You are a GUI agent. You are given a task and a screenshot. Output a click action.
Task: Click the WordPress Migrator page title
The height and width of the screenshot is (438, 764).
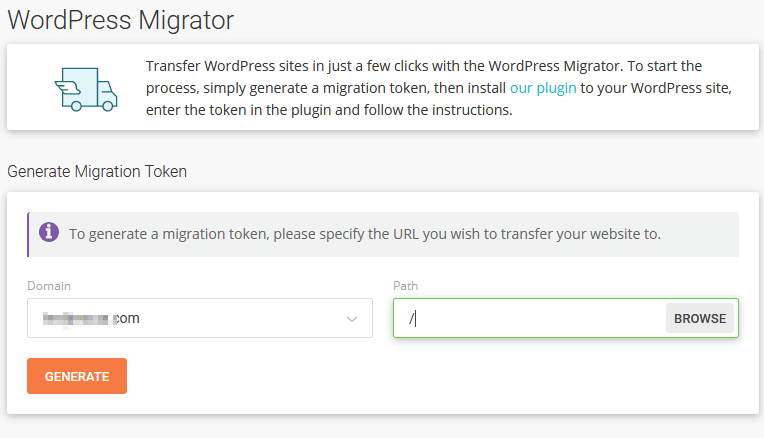click(120, 20)
